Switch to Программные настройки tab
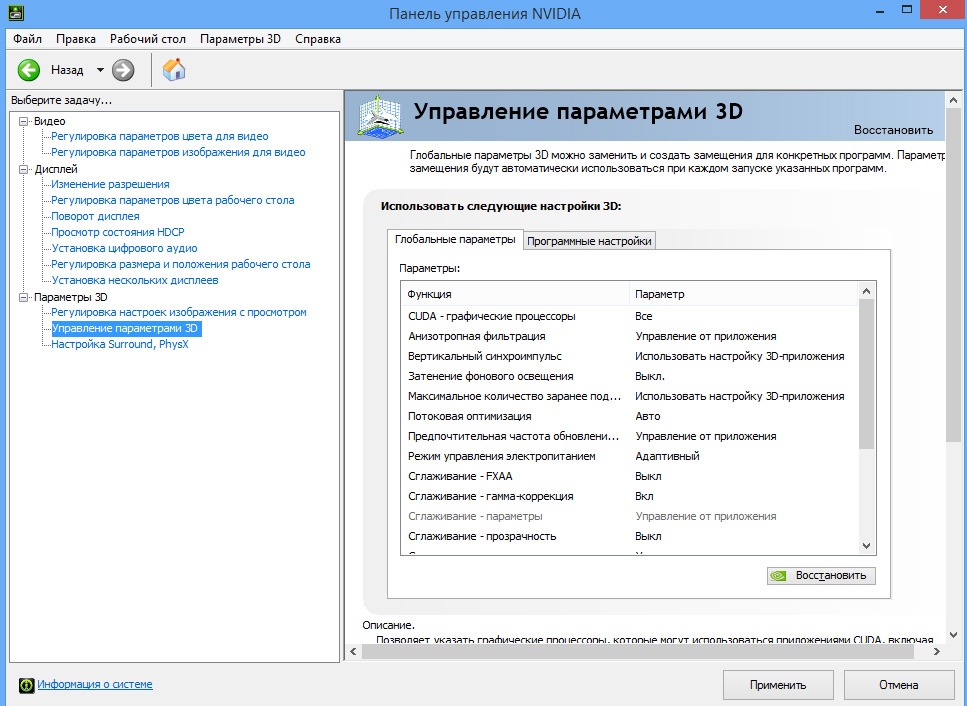The height and width of the screenshot is (706, 967). tap(589, 241)
